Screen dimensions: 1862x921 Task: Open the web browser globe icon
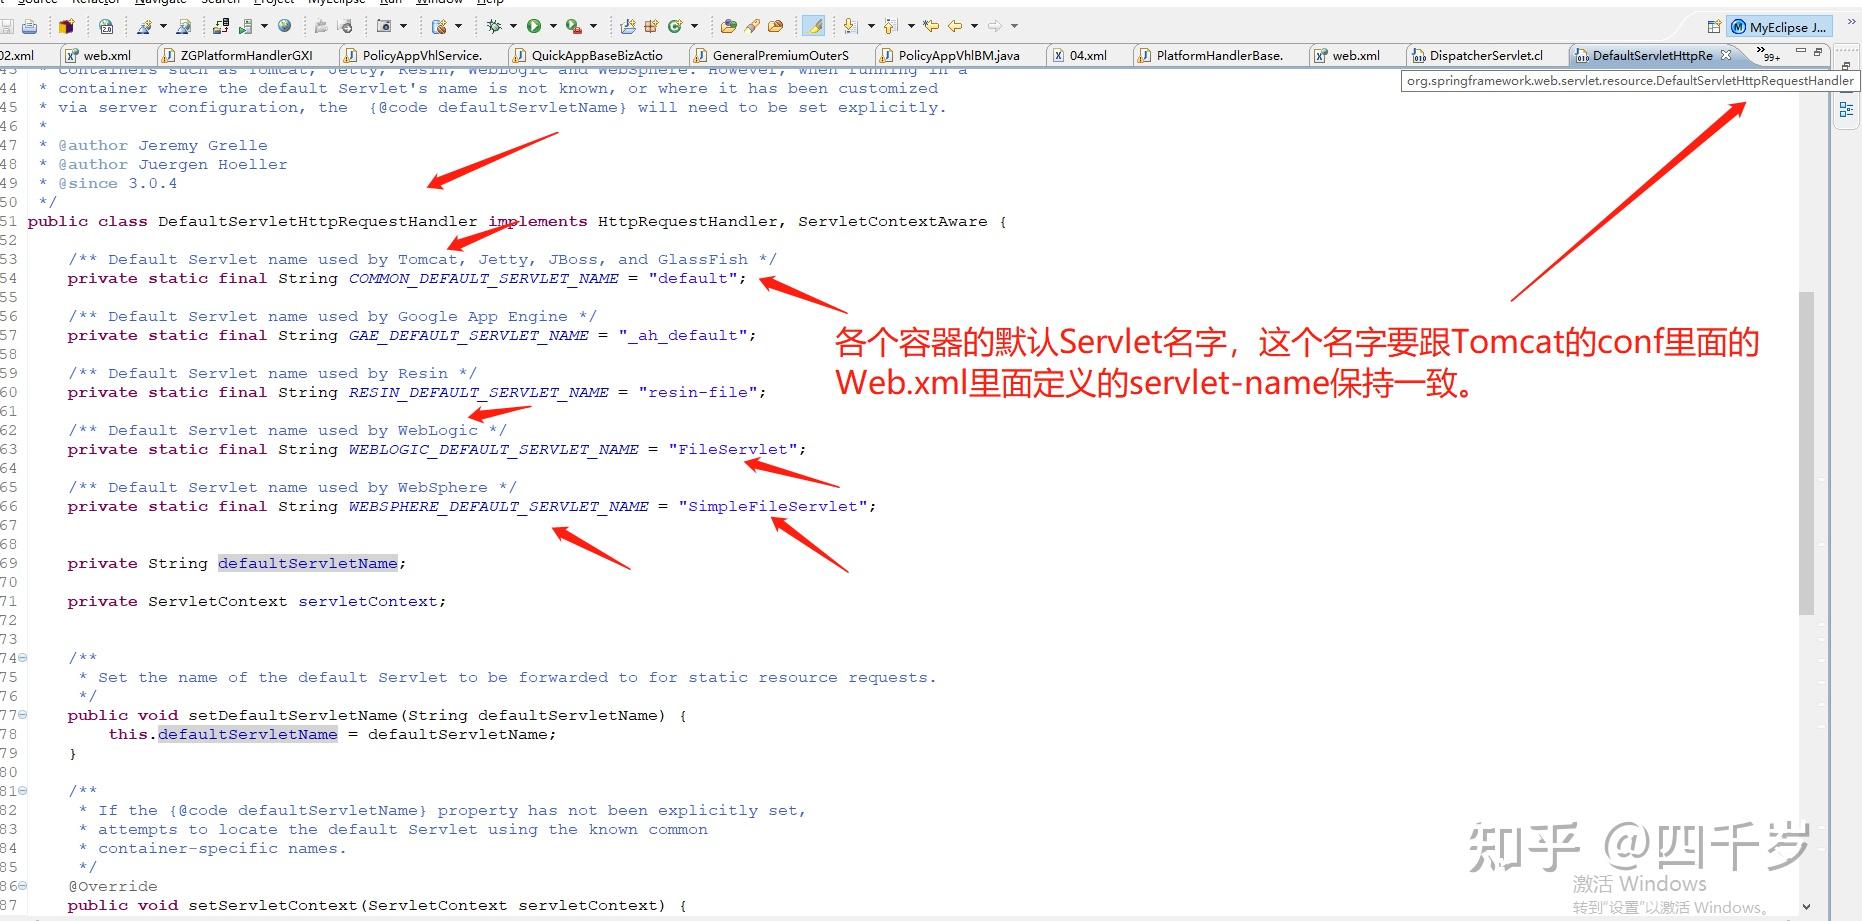(x=285, y=26)
